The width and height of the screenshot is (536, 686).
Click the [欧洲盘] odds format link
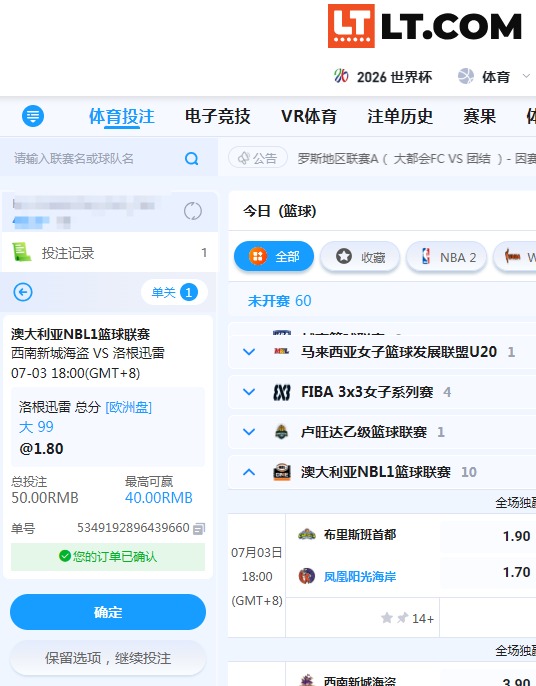[129, 407]
